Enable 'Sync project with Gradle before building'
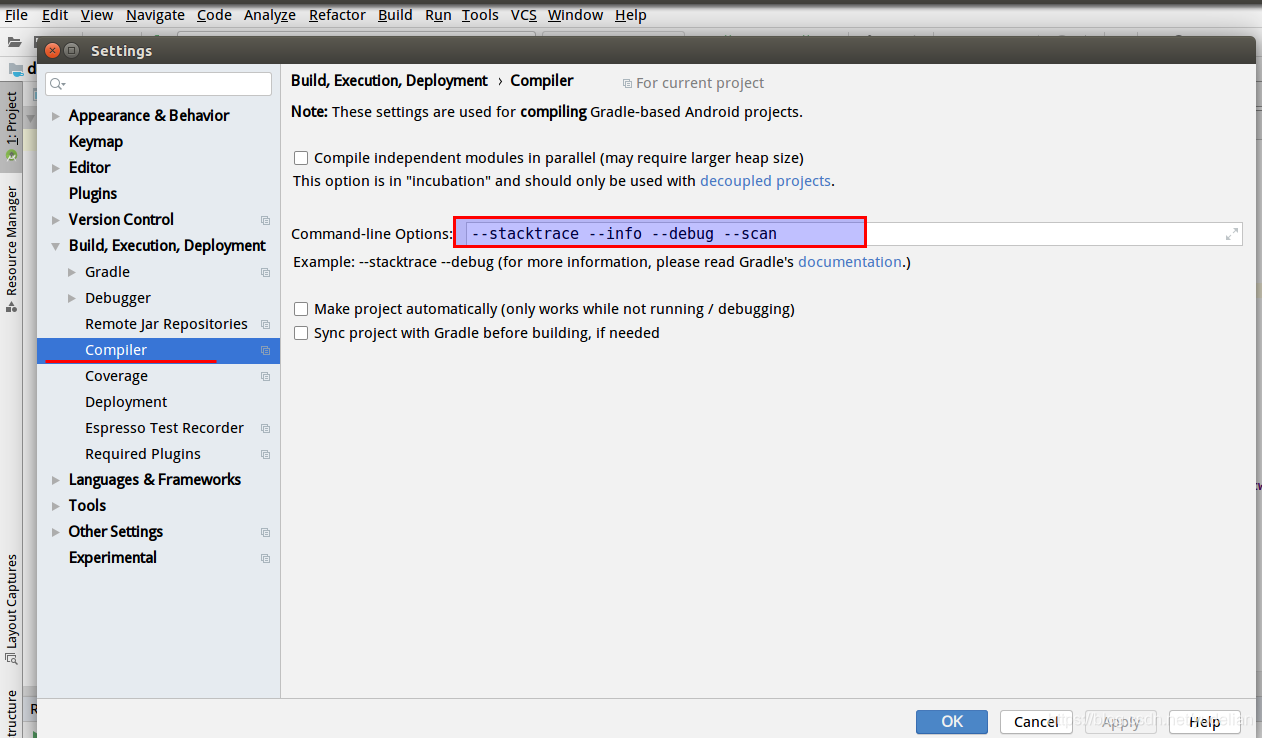The image size is (1262, 738). point(301,332)
